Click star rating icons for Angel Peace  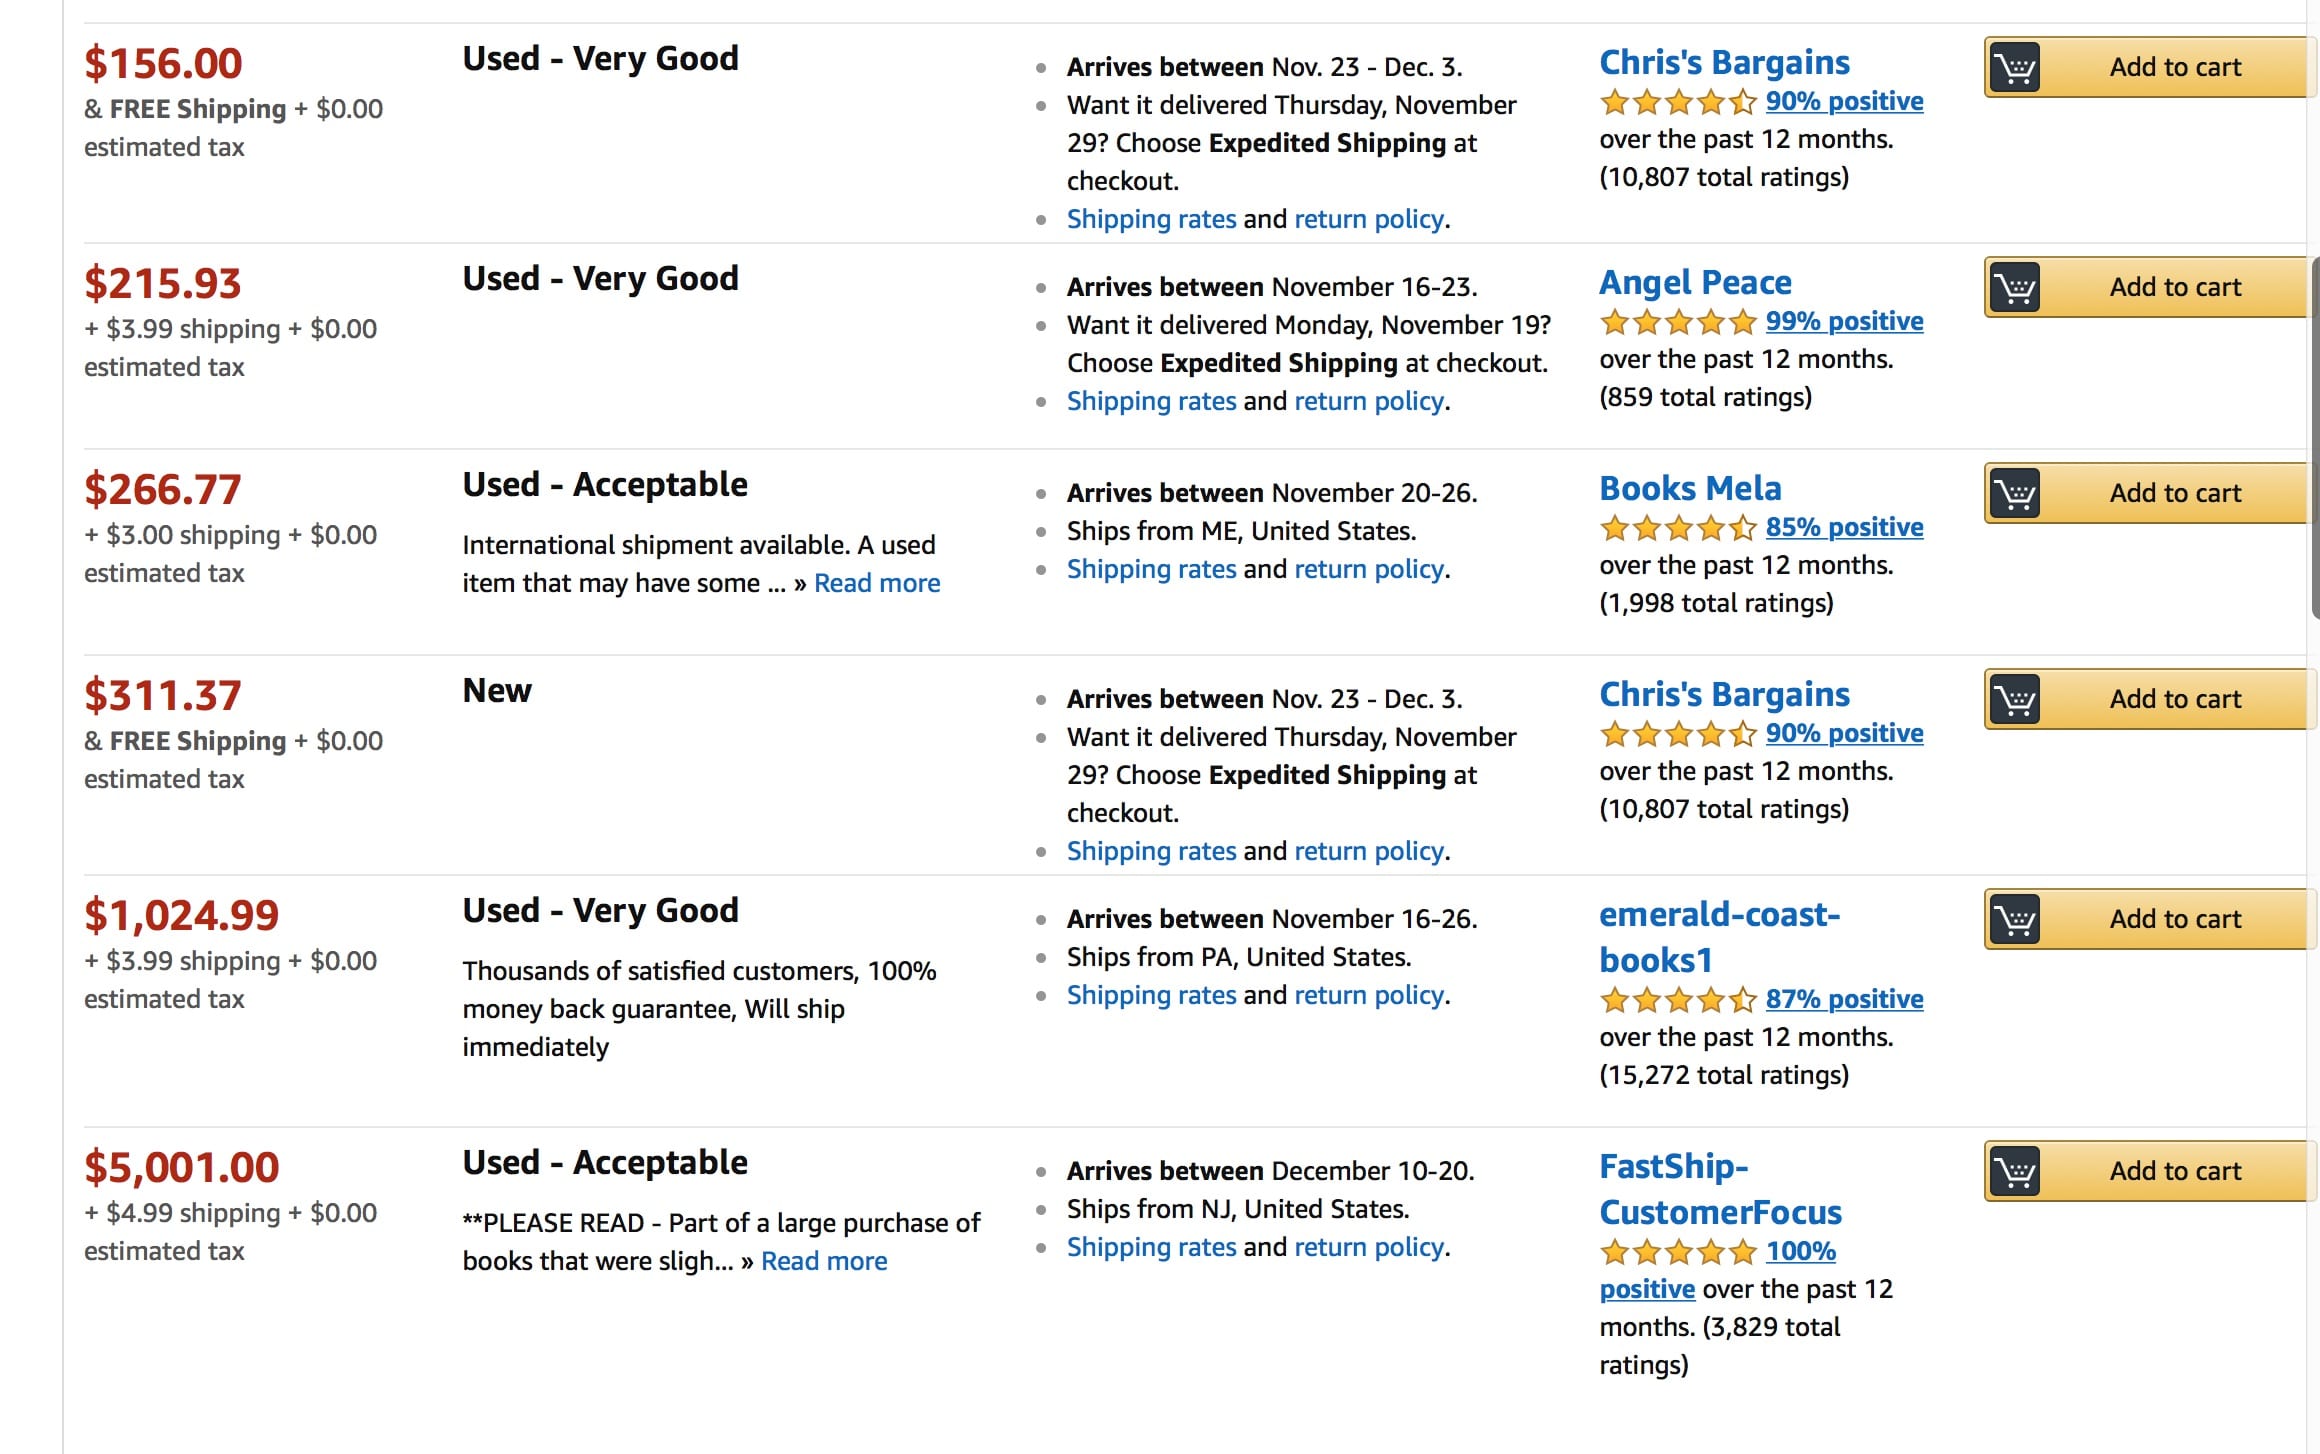[x=1678, y=322]
